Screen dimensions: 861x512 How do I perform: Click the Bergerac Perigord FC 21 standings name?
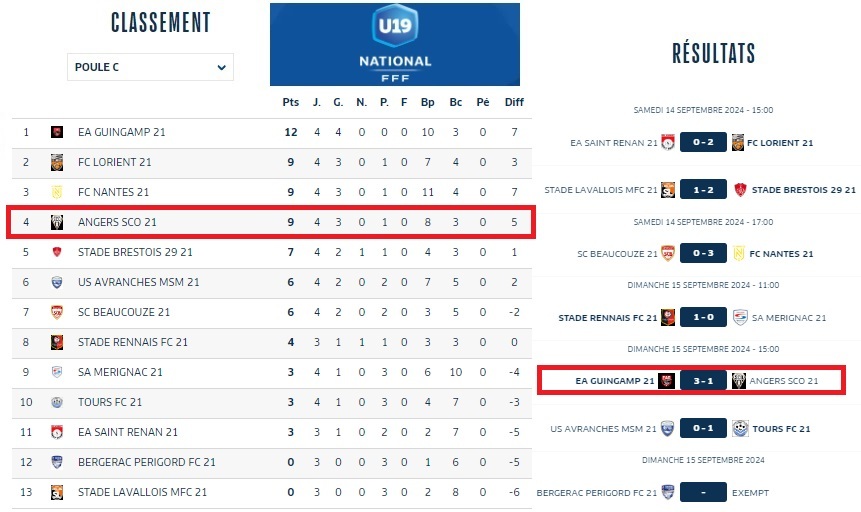click(146, 462)
